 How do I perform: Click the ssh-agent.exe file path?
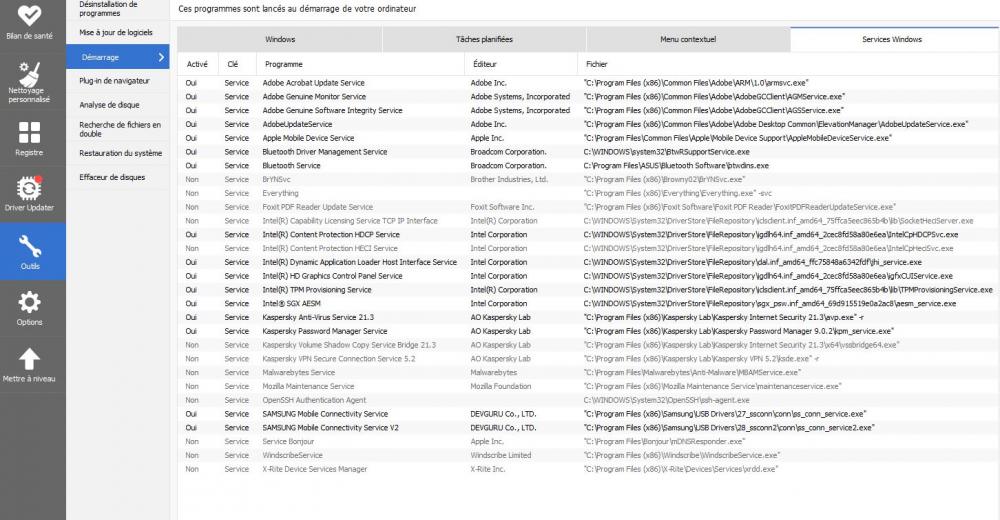[666, 400]
